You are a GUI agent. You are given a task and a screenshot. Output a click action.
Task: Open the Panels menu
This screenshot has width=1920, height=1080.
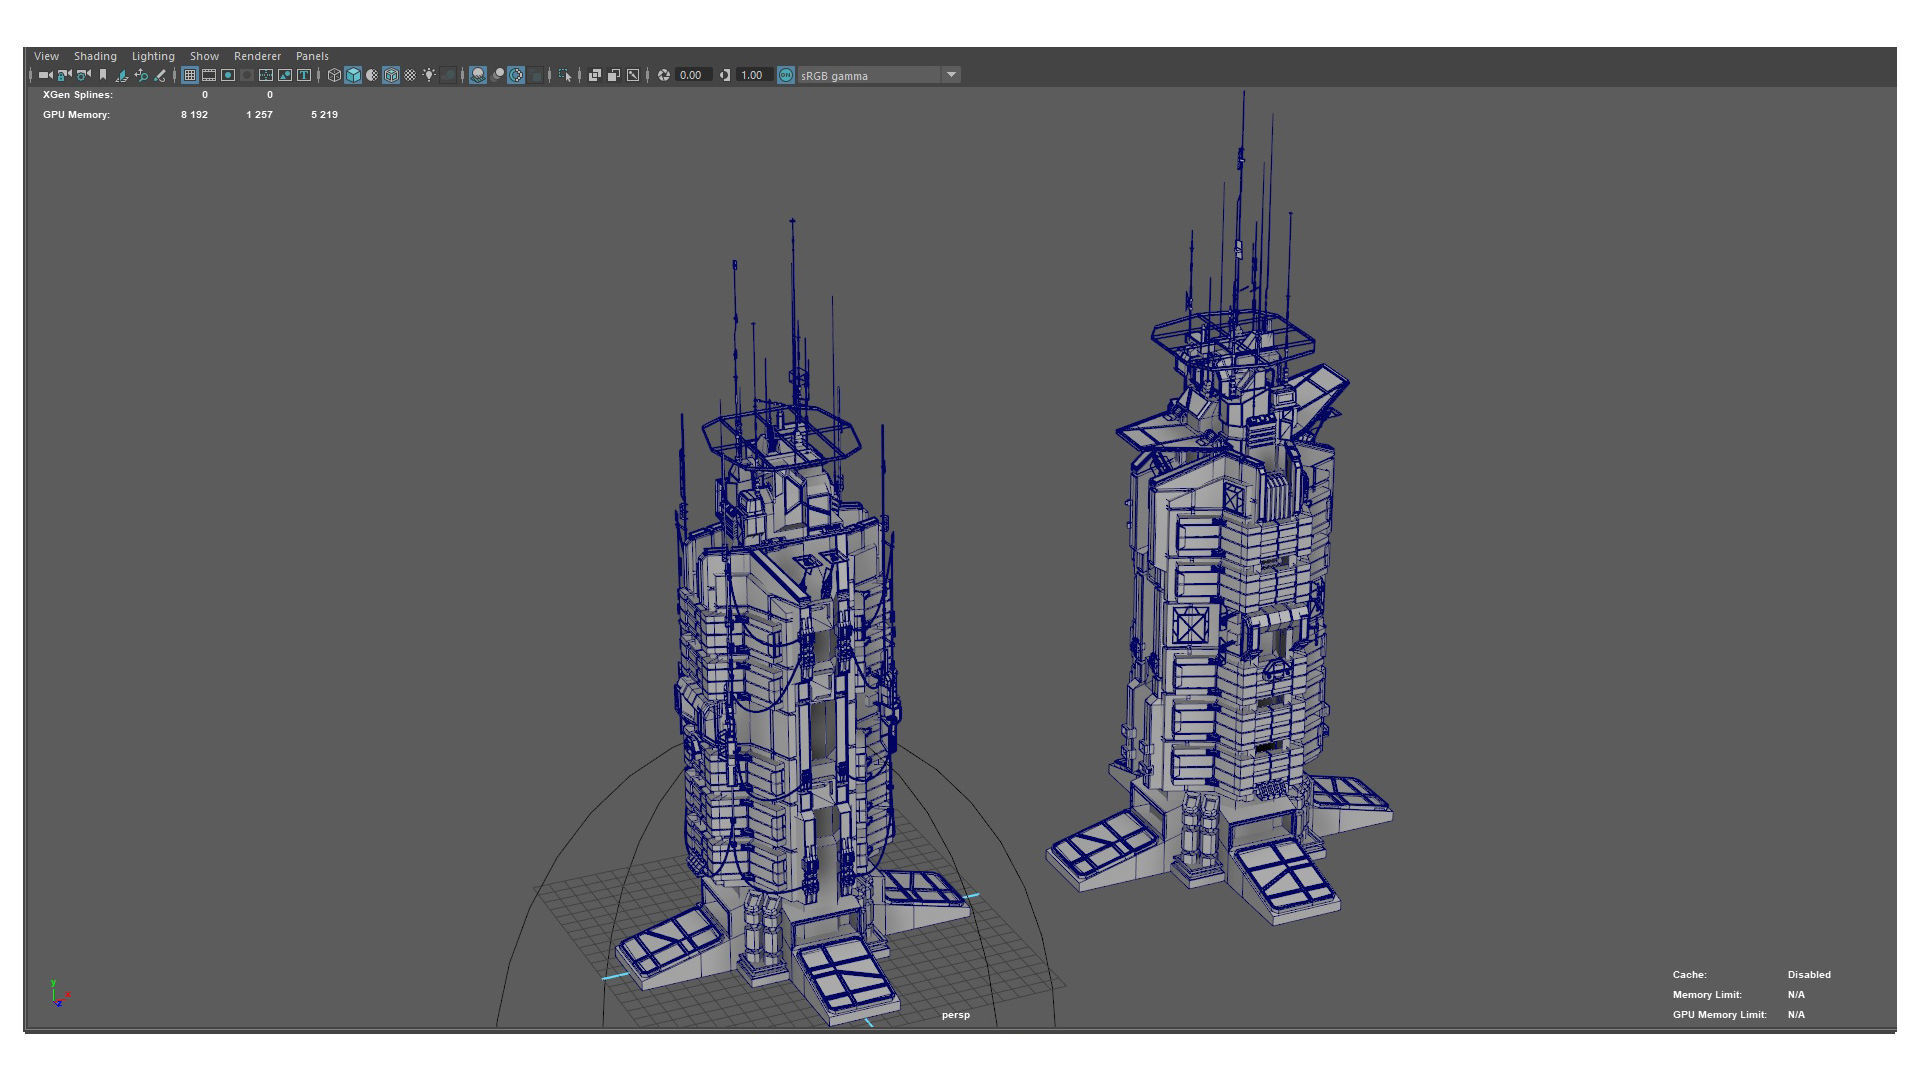click(x=312, y=56)
